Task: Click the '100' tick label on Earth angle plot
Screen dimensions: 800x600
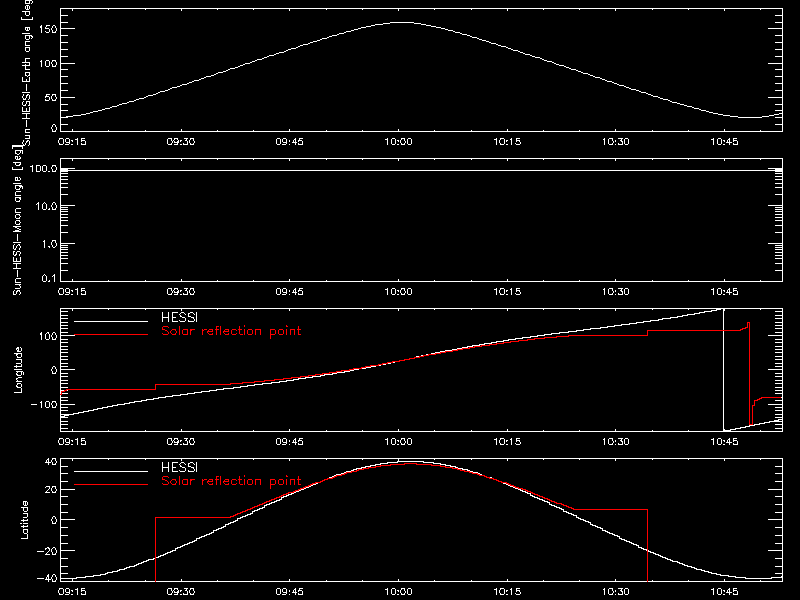Action: coord(48,64)
